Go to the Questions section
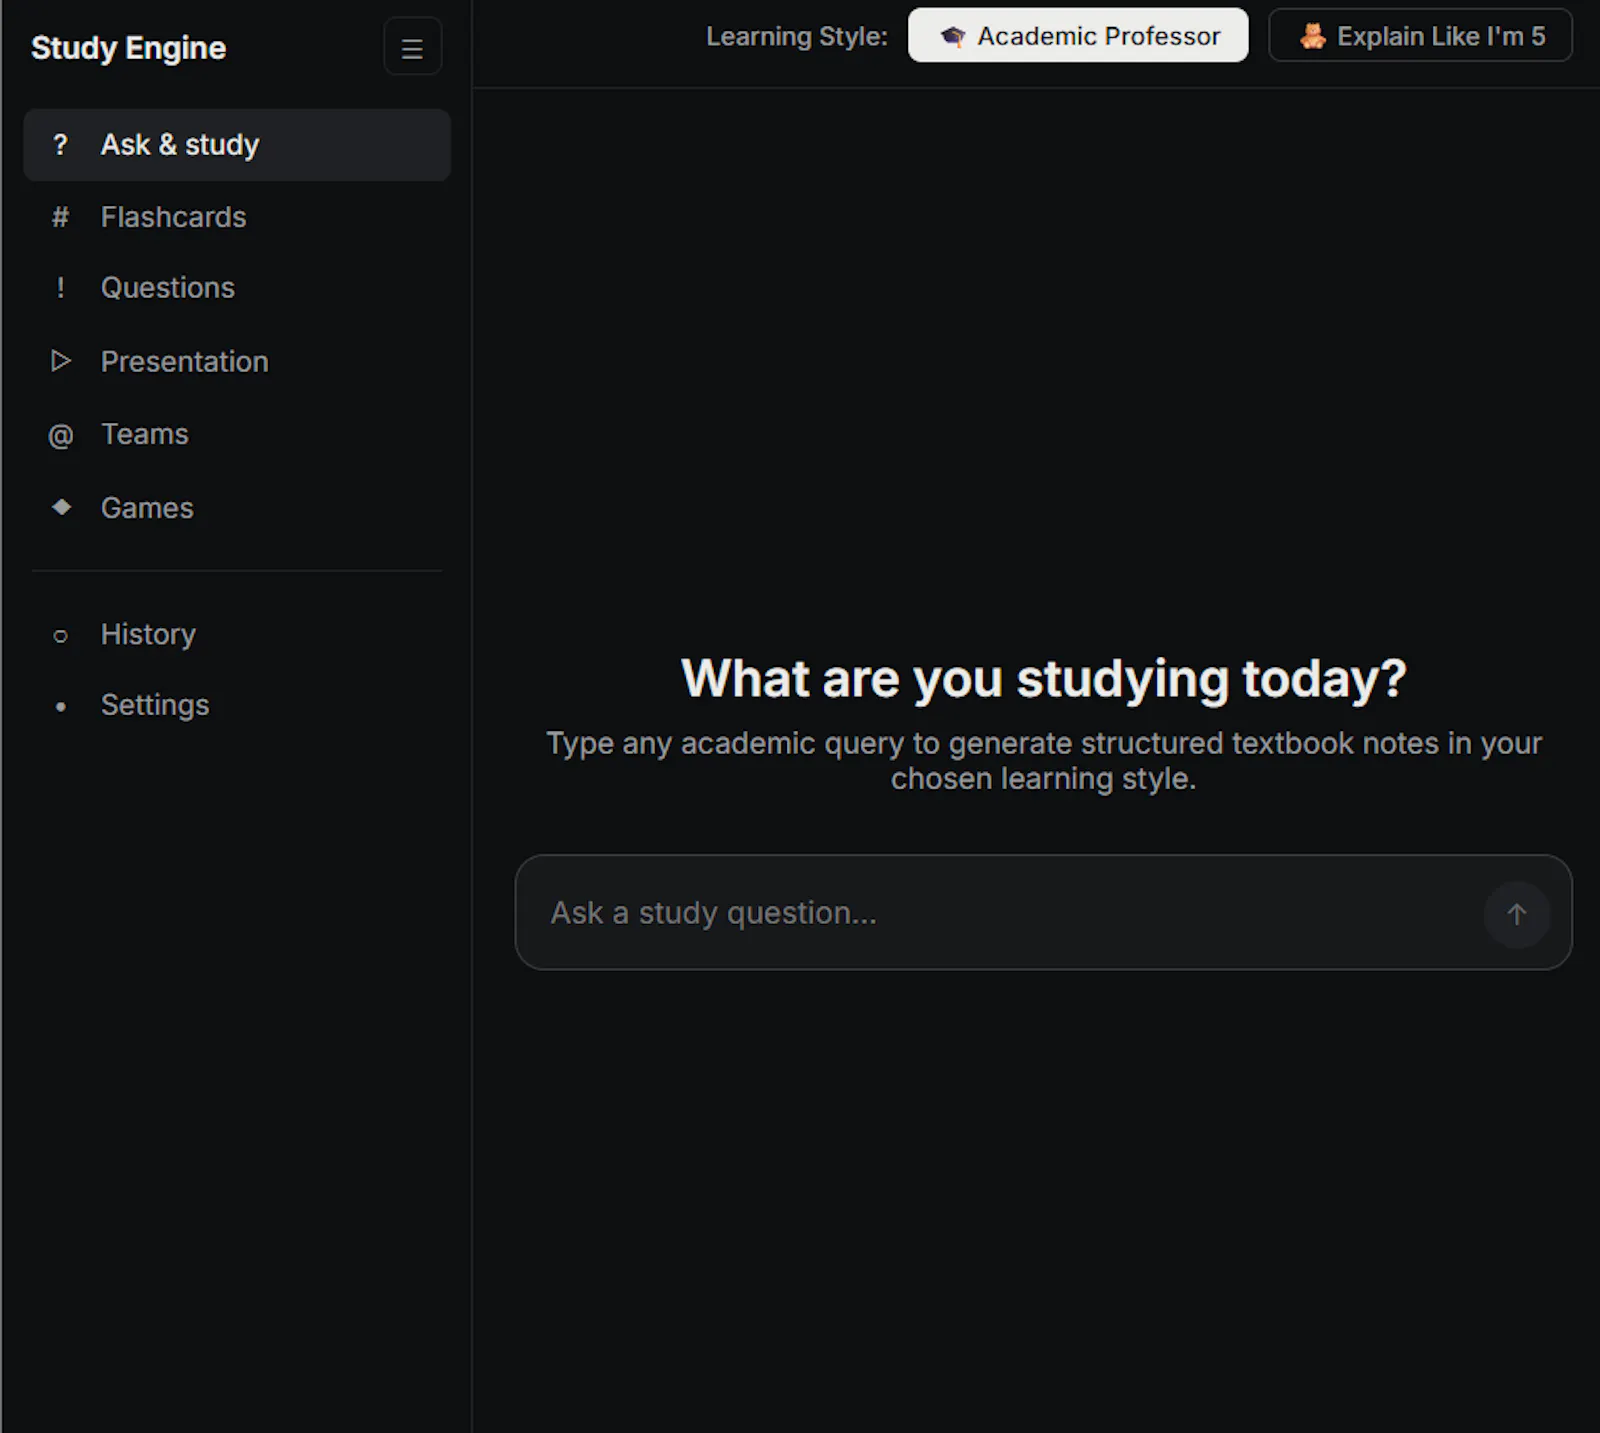The width and height of the screenshot is (1600, 1433). coord(237,288)
